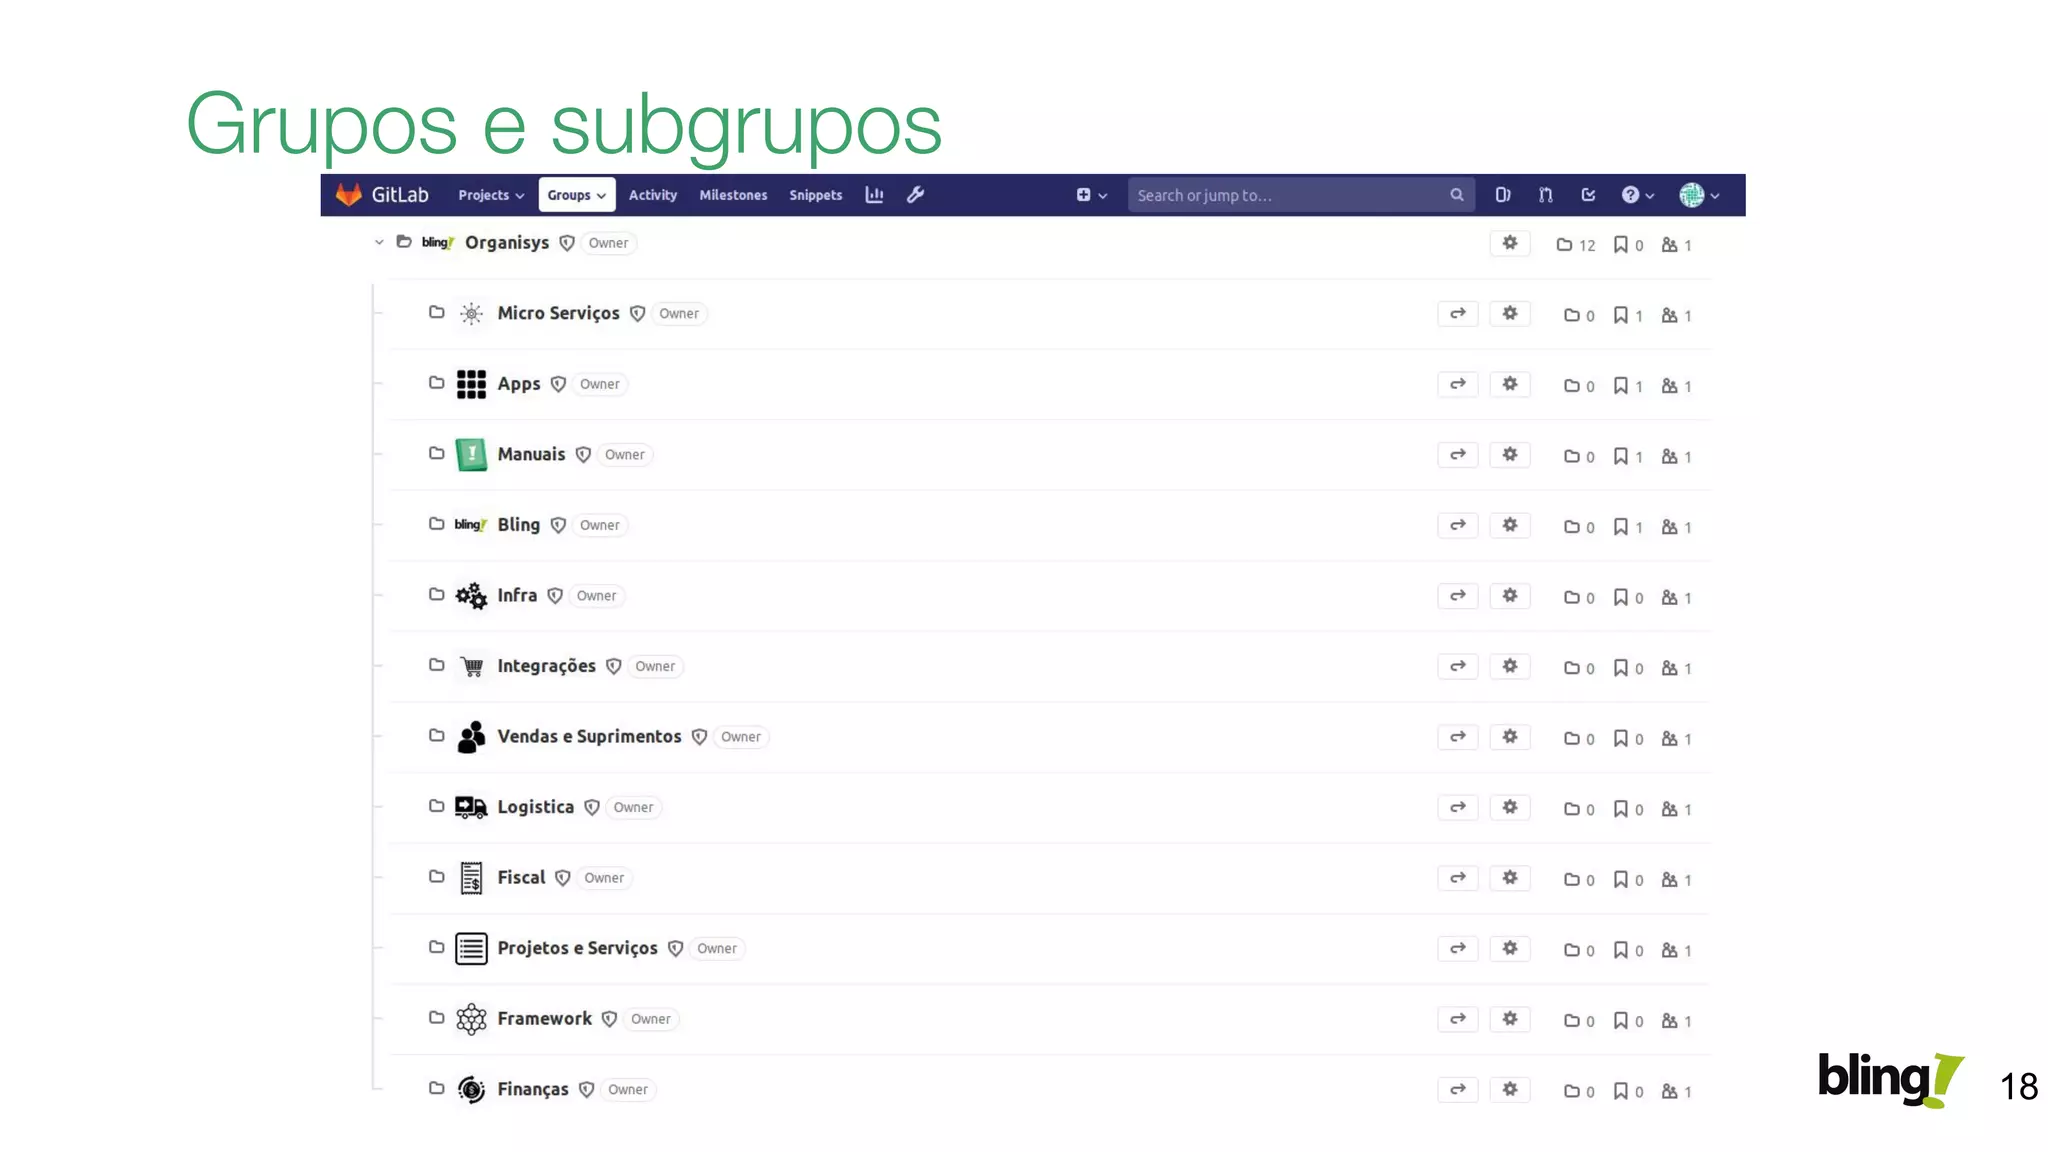This screenshot has height=1152, width=2048.
Task: Open Snippets in the navbar
Action: 816,195
